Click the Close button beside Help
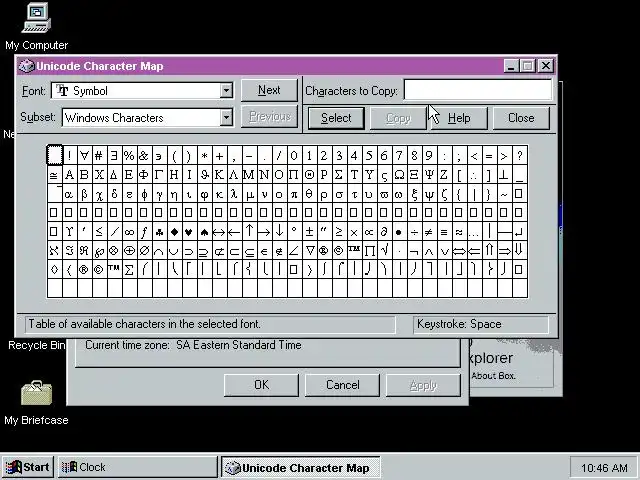Screen dimensions: 640x480 (x=521, y=118)
